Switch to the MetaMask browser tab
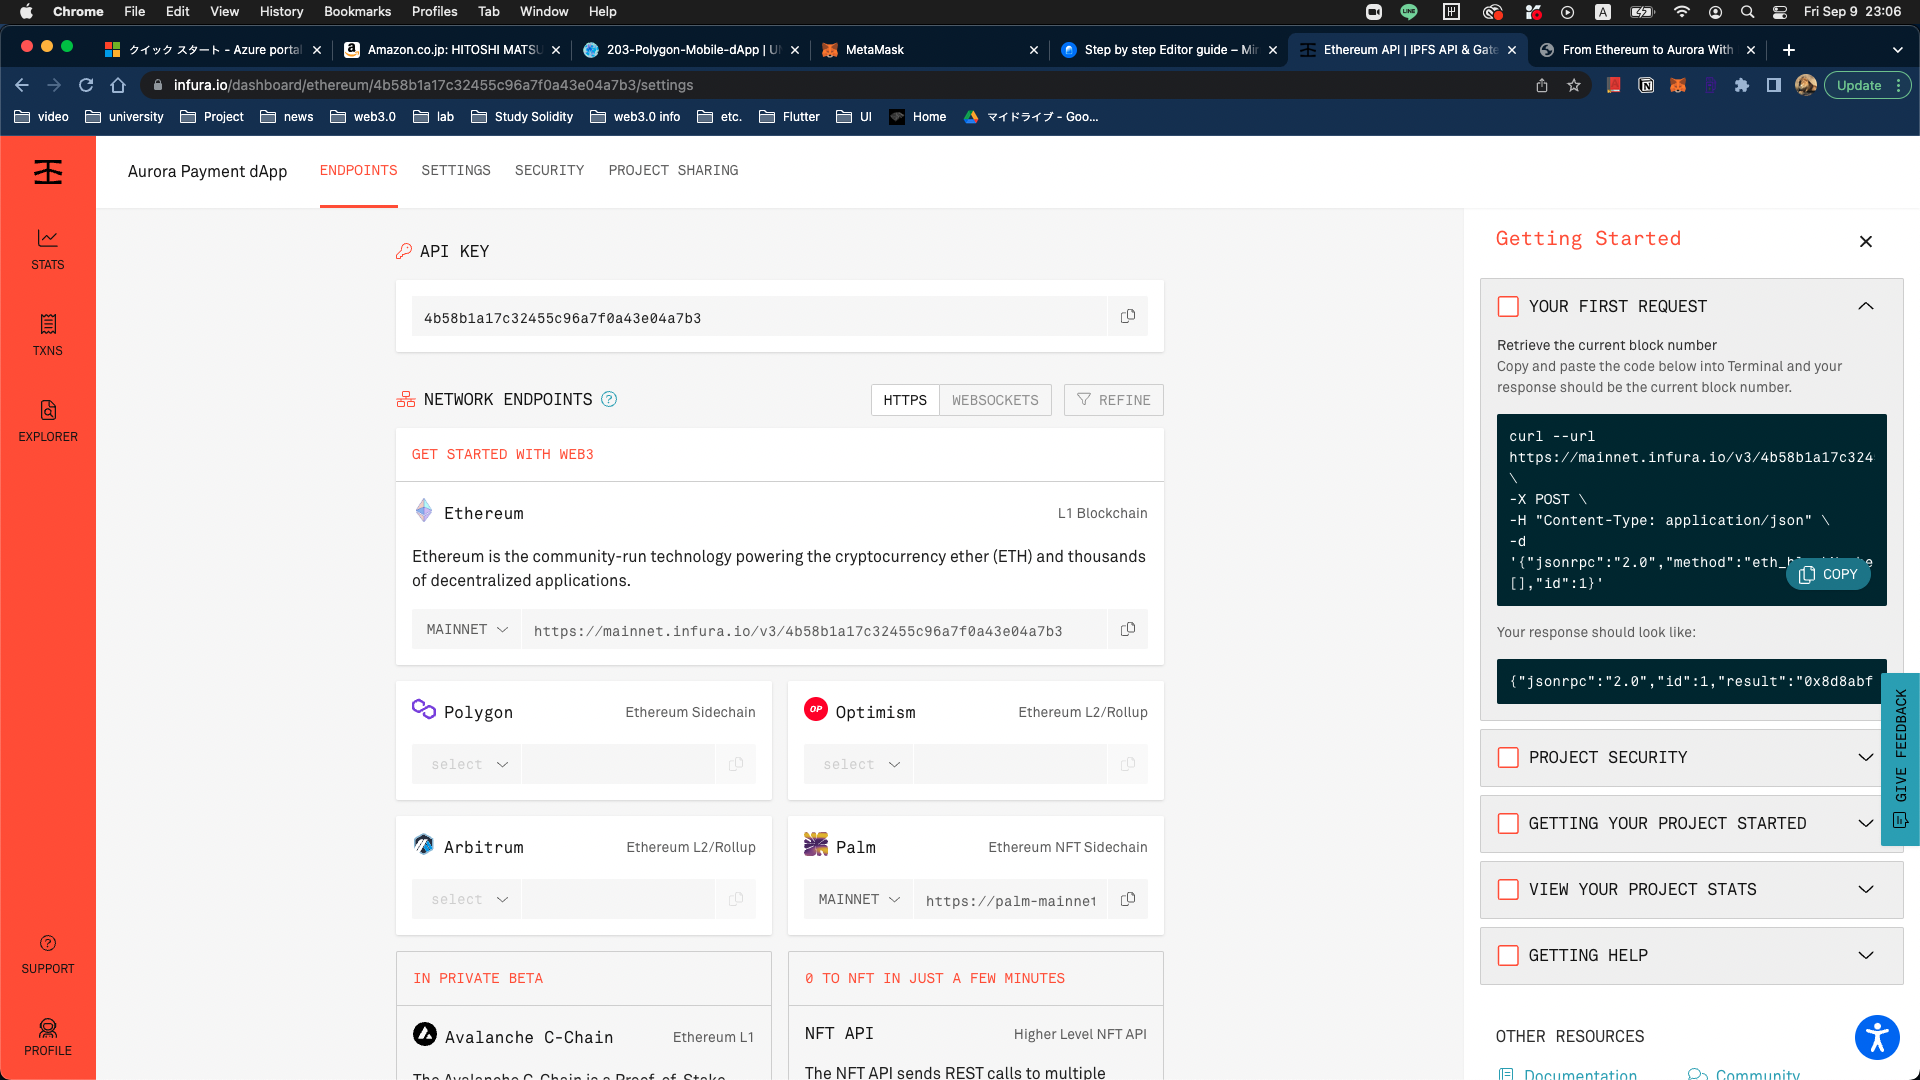 tap(930, 50)
